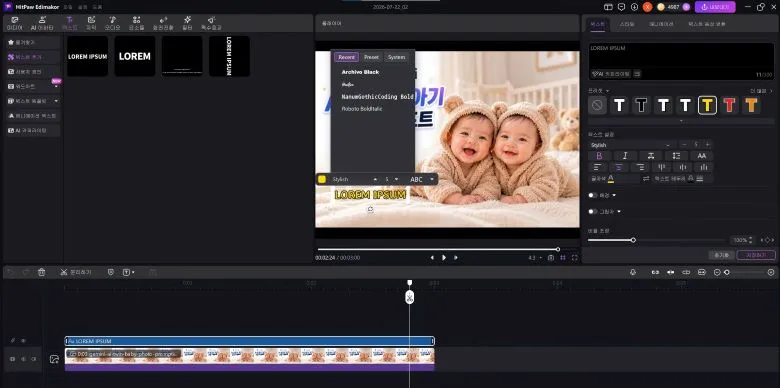Play the preview with play button

click(x=444, y=258)
